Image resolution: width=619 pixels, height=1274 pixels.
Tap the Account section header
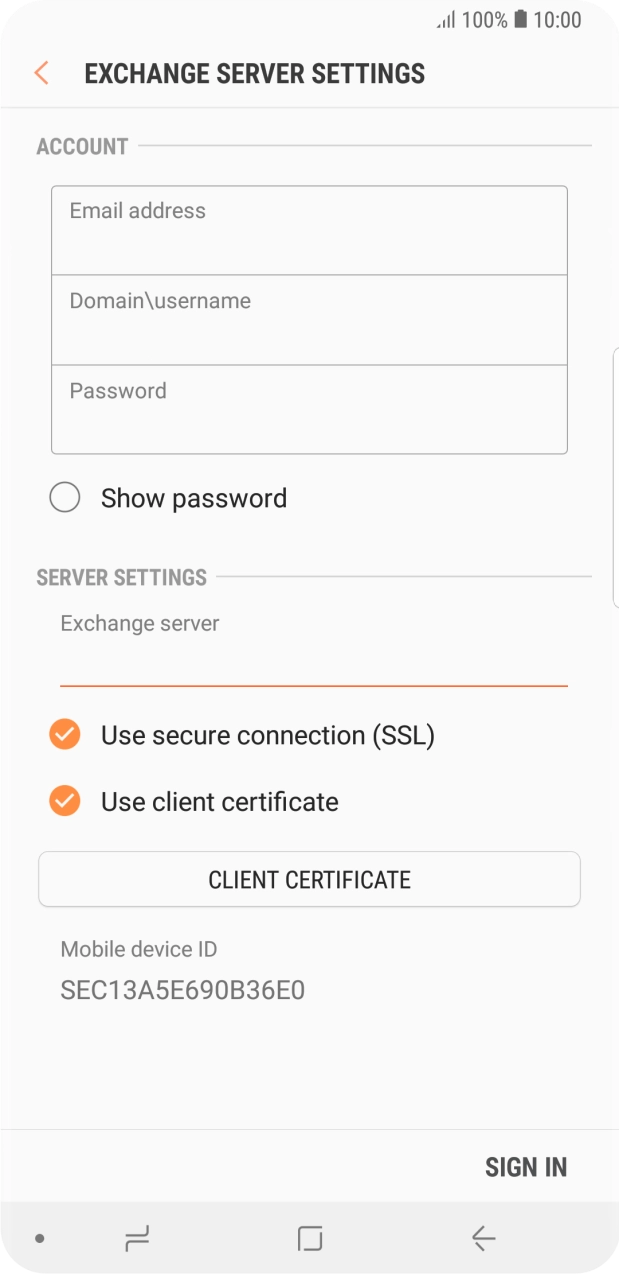tap(81, 146)
